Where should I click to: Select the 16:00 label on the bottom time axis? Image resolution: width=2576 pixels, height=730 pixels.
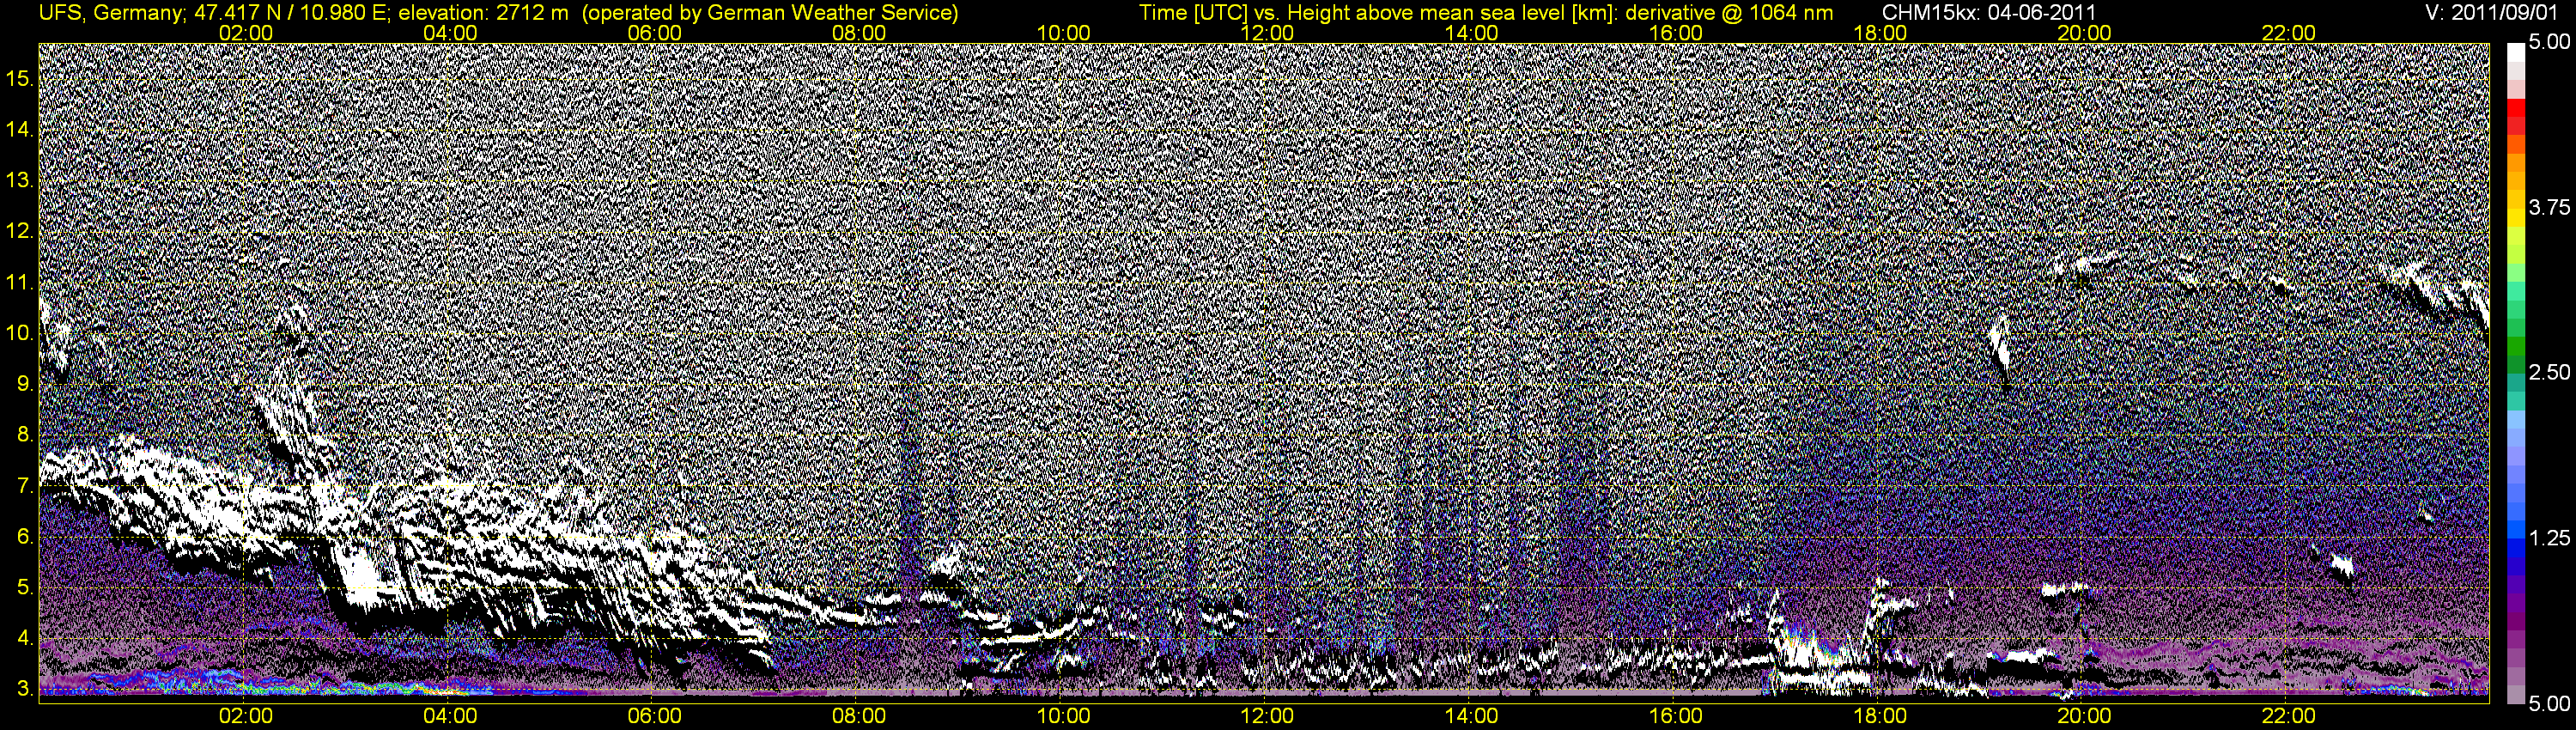(x=1675, y=716)
